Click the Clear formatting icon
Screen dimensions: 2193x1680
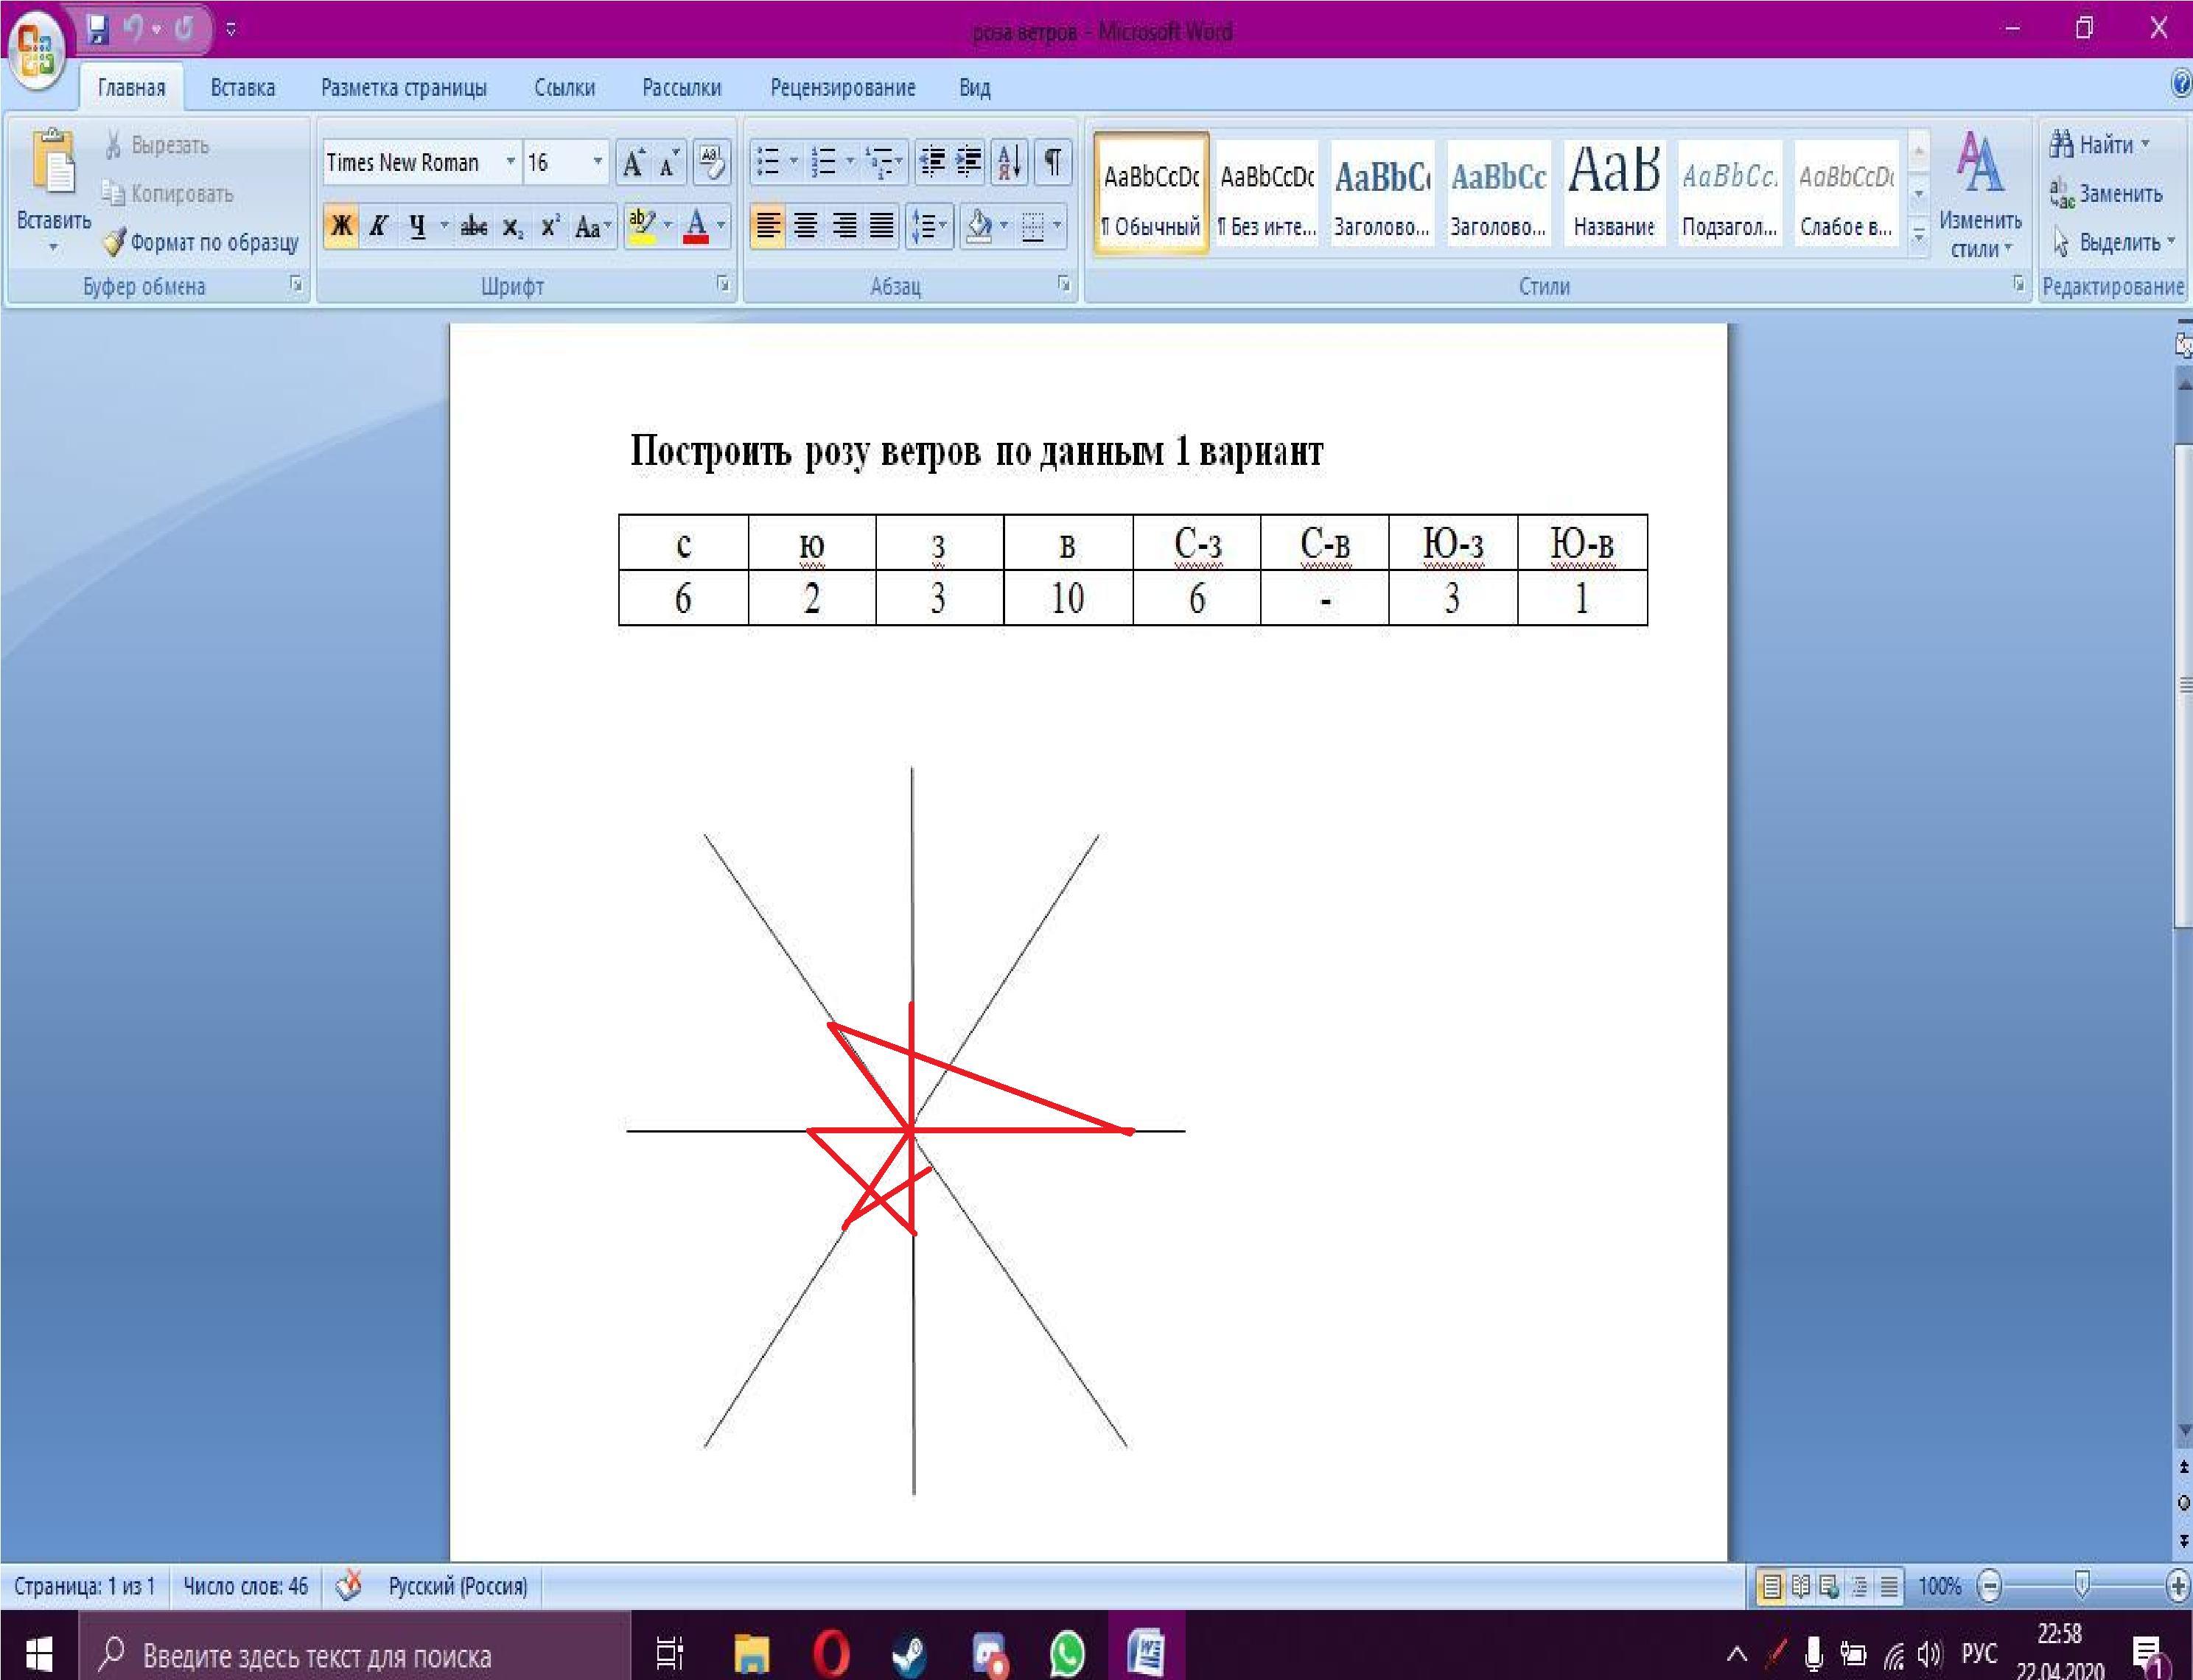(x=711, y=162)
